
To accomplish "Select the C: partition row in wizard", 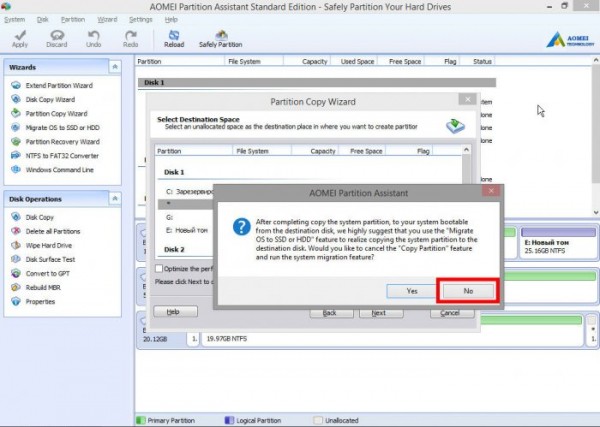I will coord(185,191).
